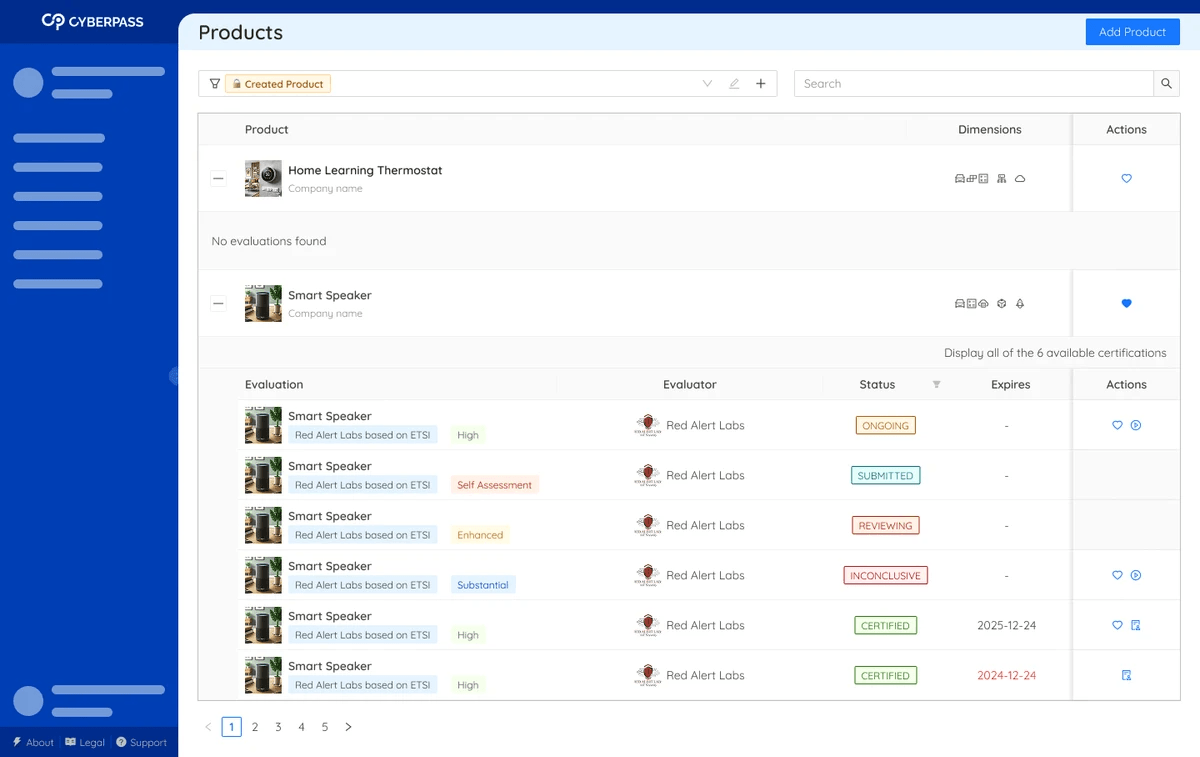Click play icon in the INCONCLUSIVE evaluation row
The image size is (1200, 757).
click(x=1136, y=576)
